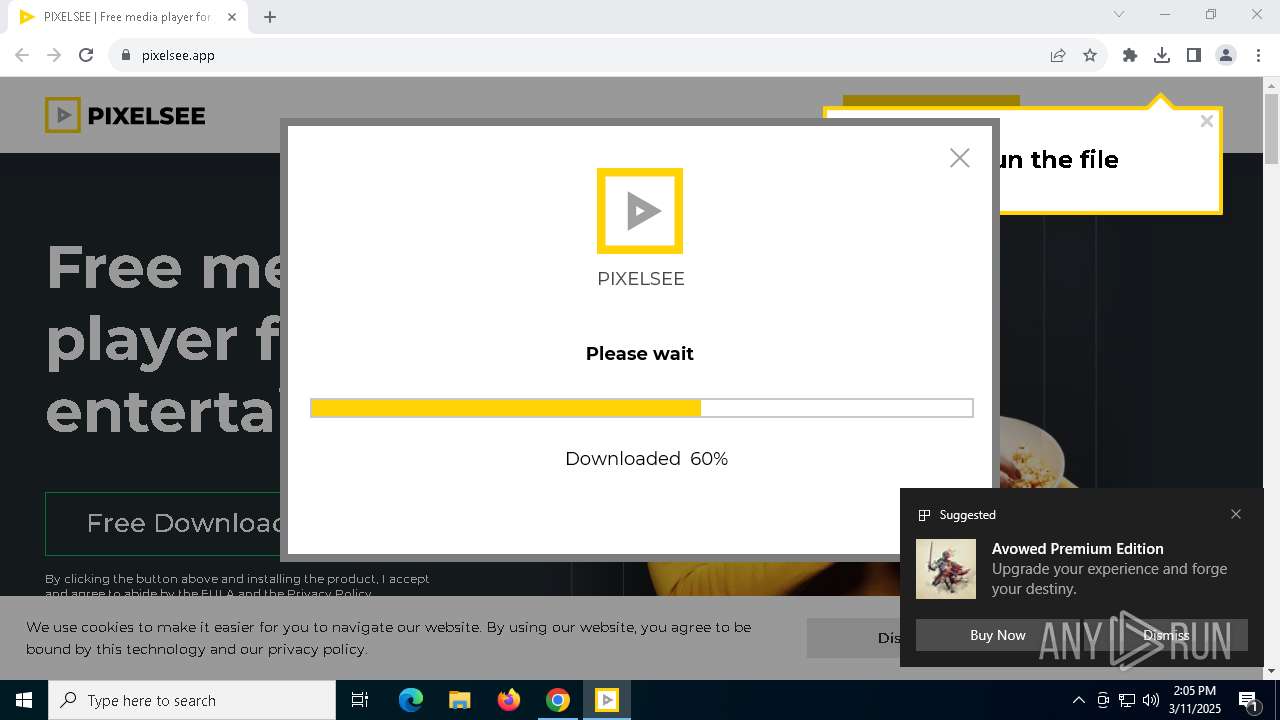Open a new Chrome tab

click(270, 17)
